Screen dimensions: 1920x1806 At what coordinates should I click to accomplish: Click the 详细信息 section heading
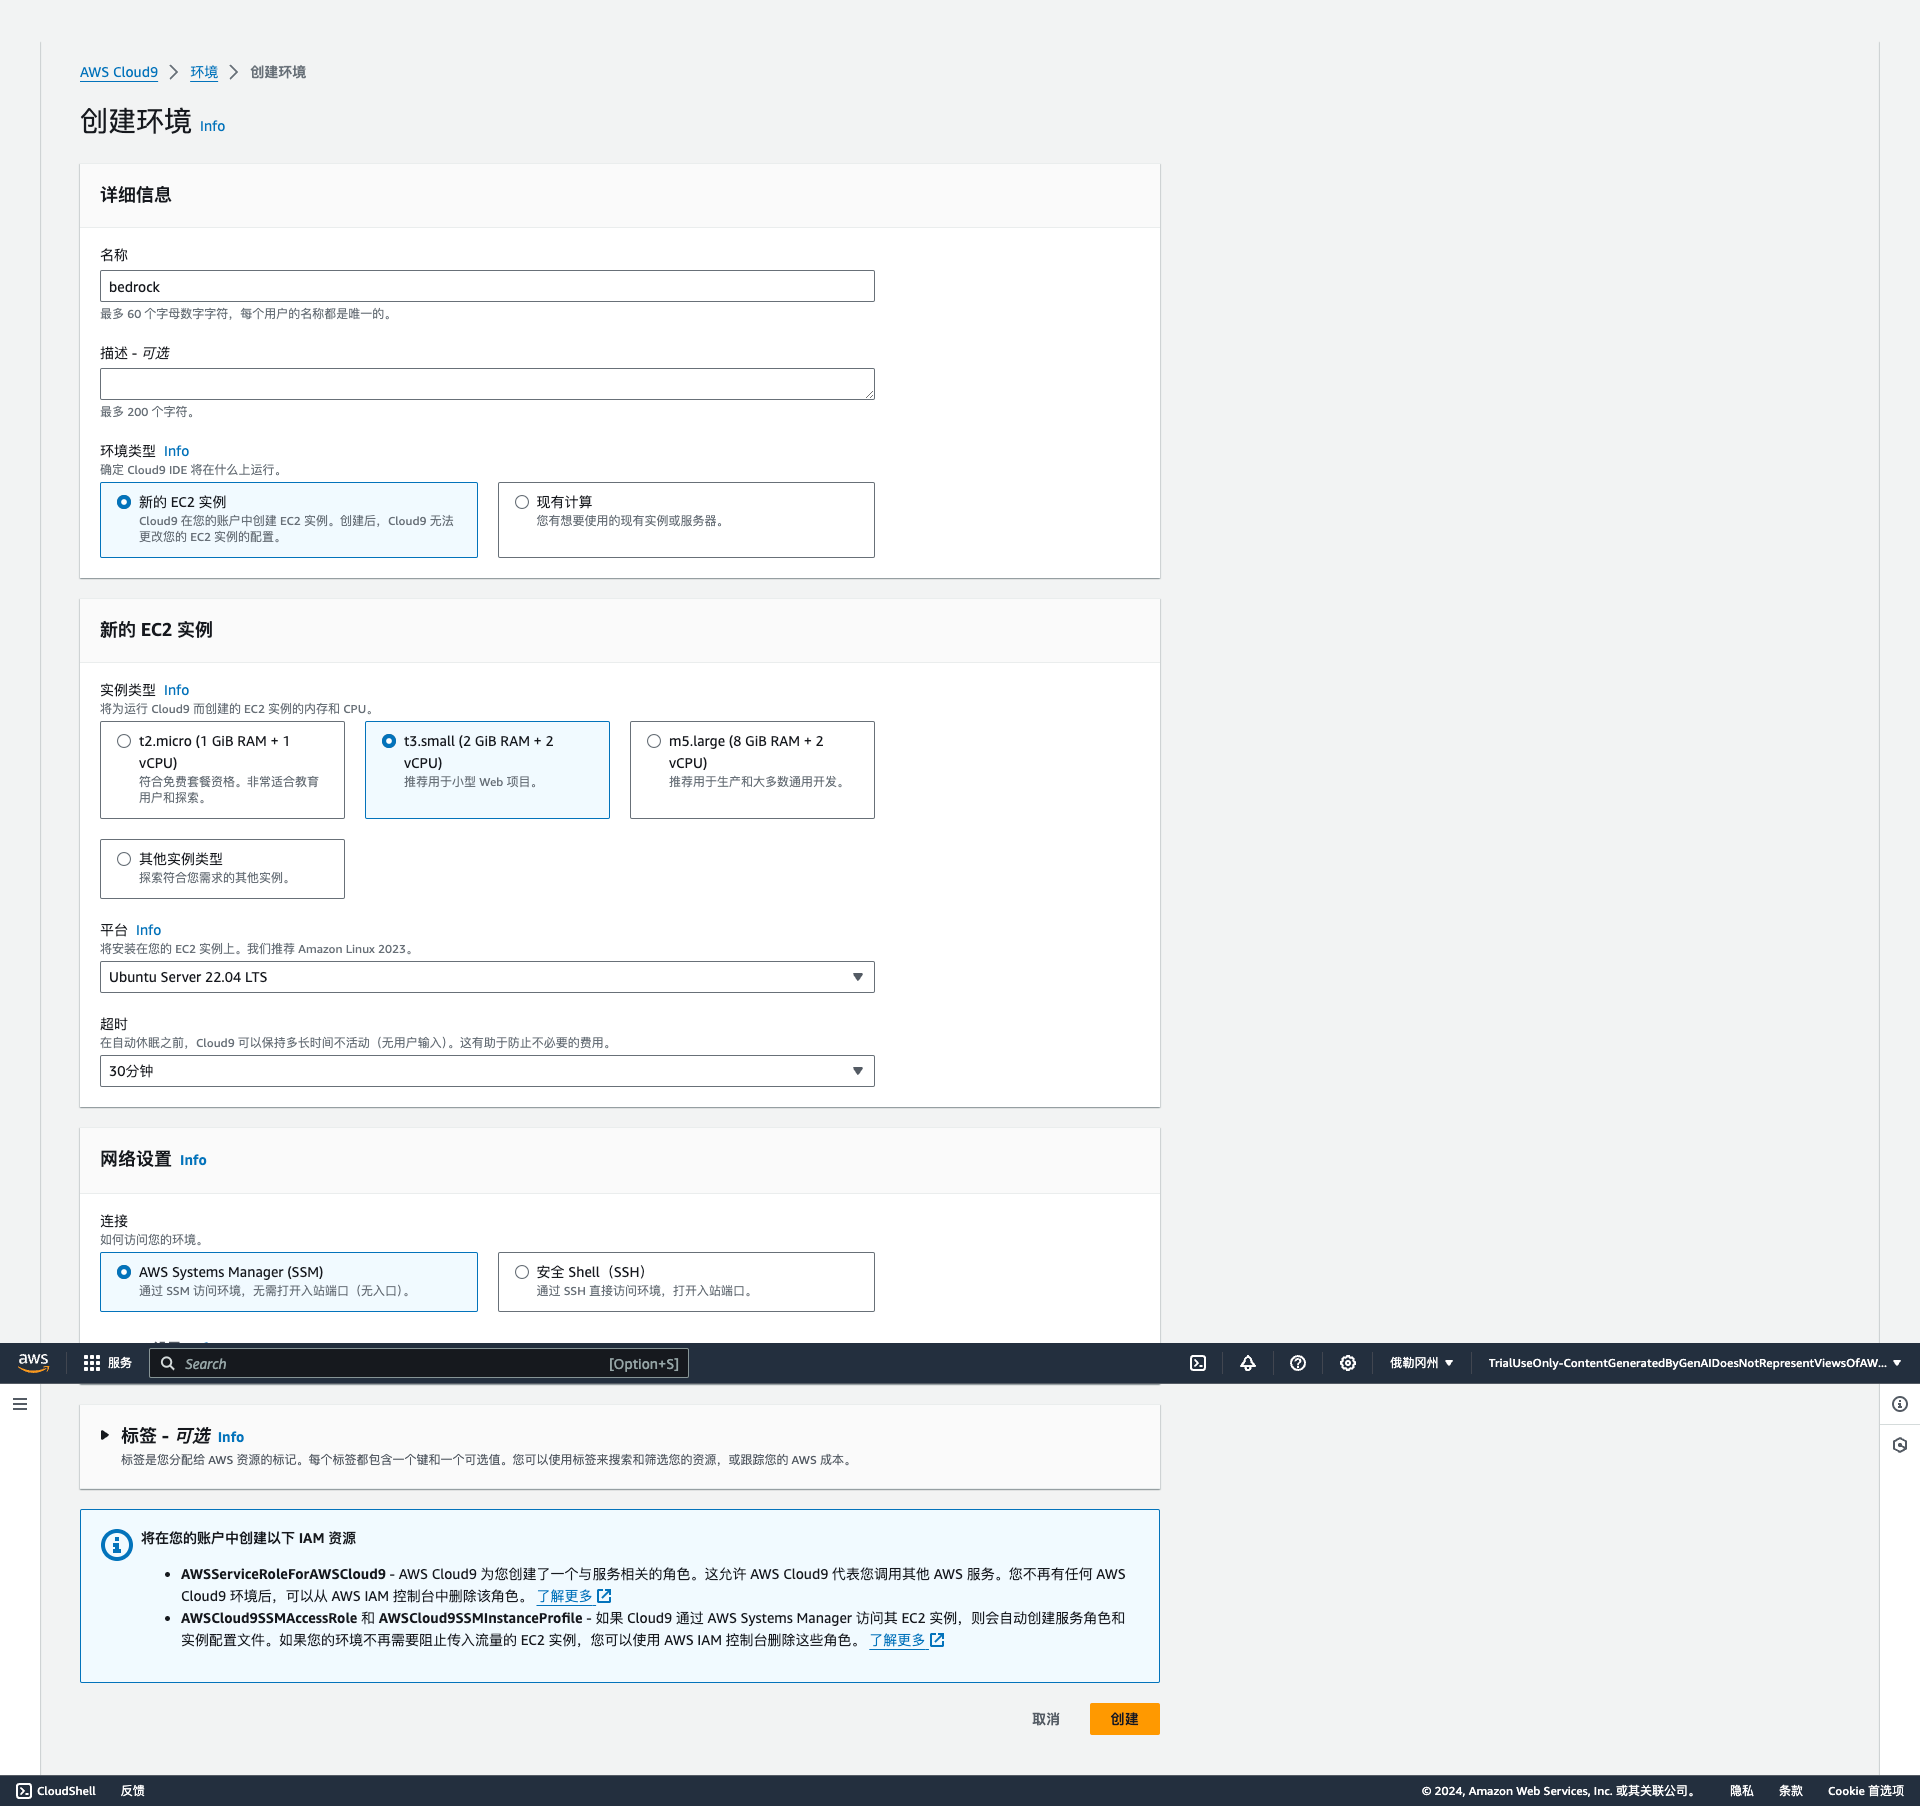click(x=136, y=195)
